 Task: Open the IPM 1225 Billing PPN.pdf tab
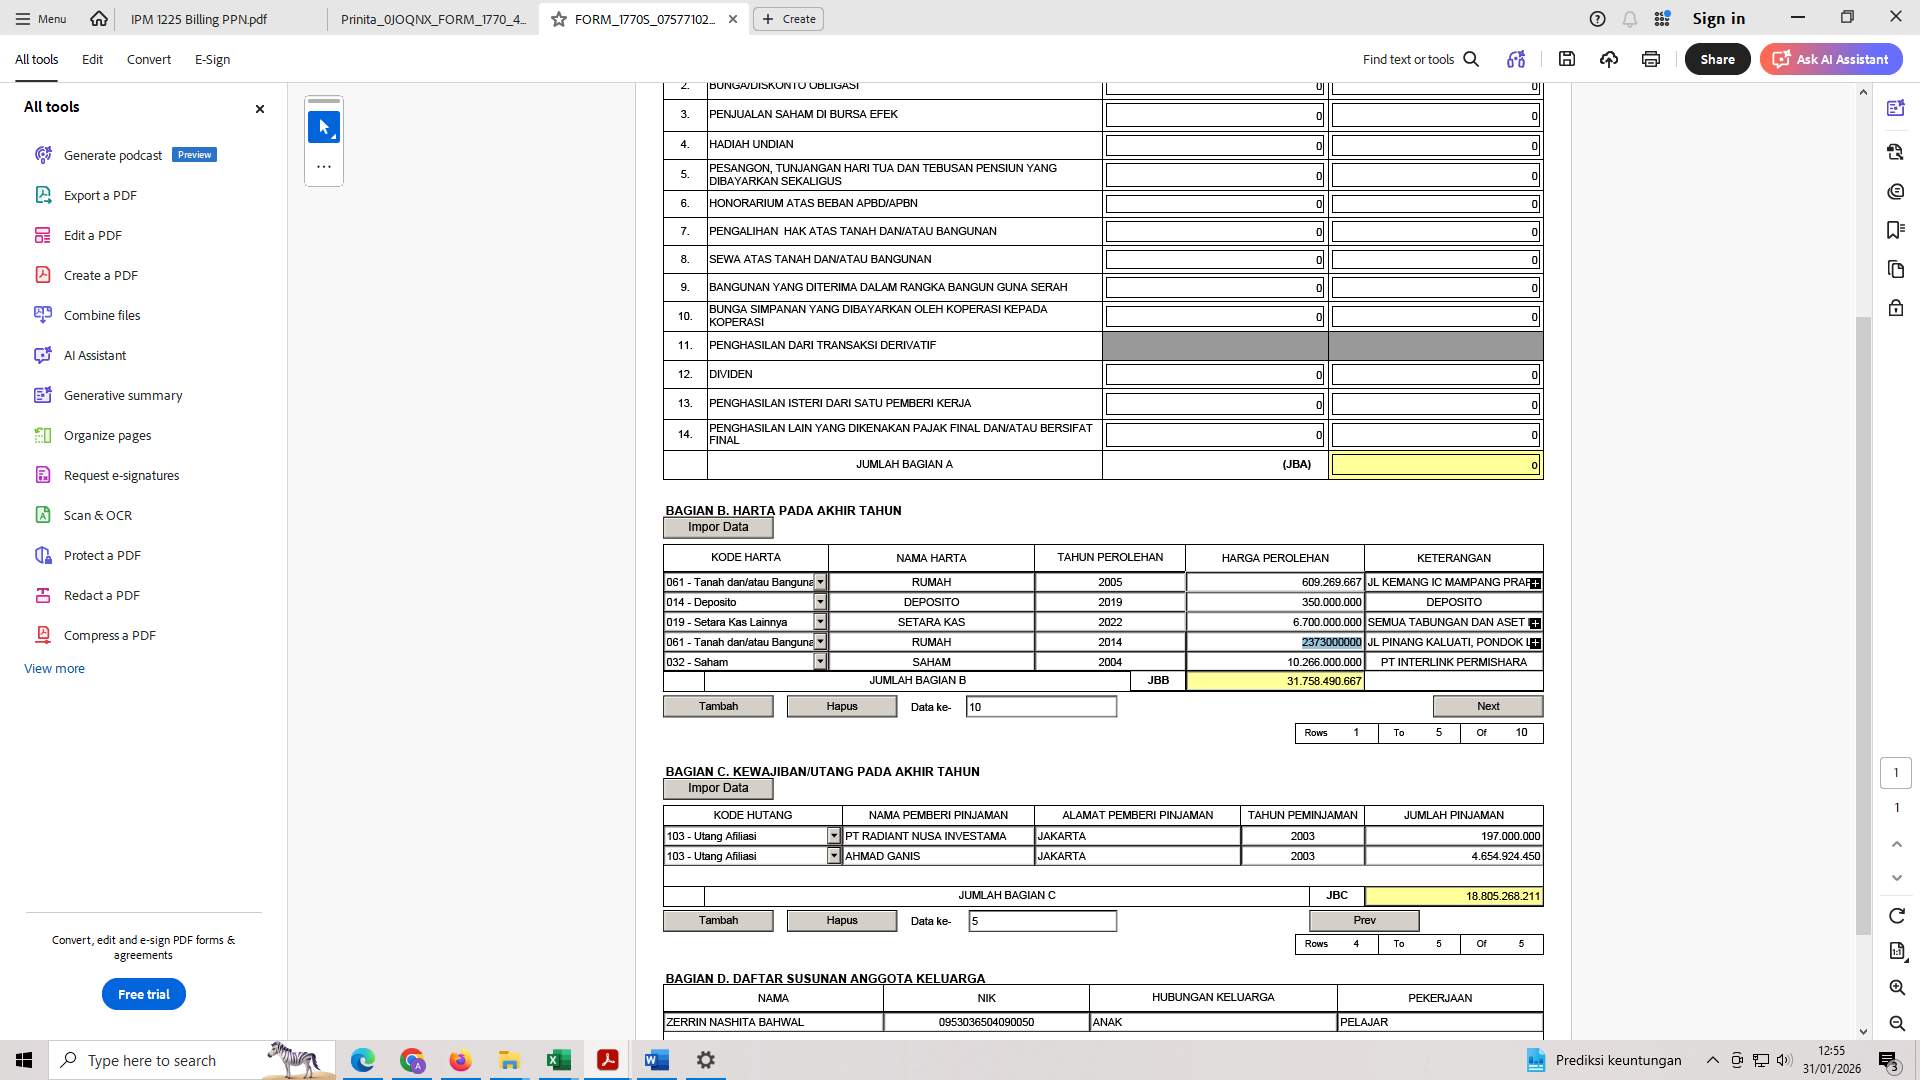(x=198, y=18)
